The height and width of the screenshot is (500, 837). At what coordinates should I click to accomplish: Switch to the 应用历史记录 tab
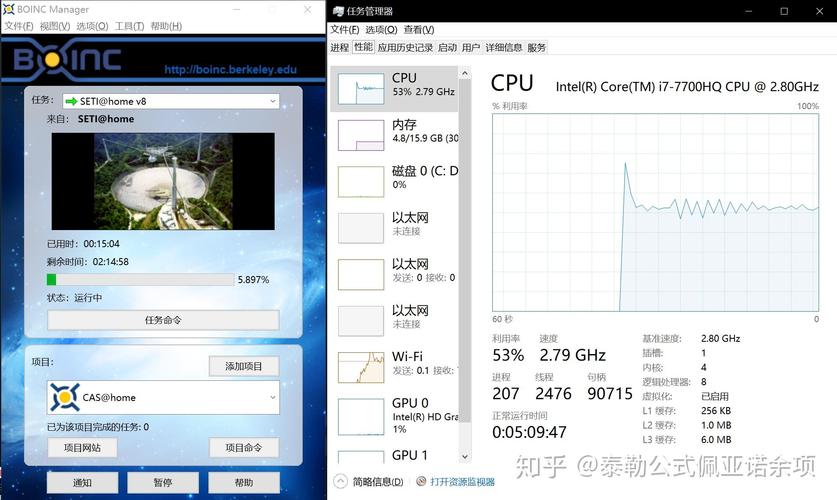click(405, 47)
